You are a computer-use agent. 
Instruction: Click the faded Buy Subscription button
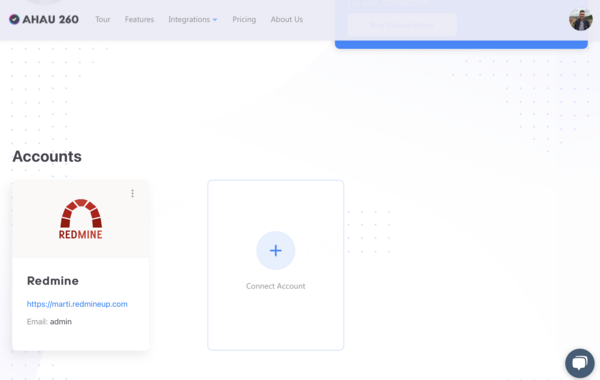tap(402, 25)
